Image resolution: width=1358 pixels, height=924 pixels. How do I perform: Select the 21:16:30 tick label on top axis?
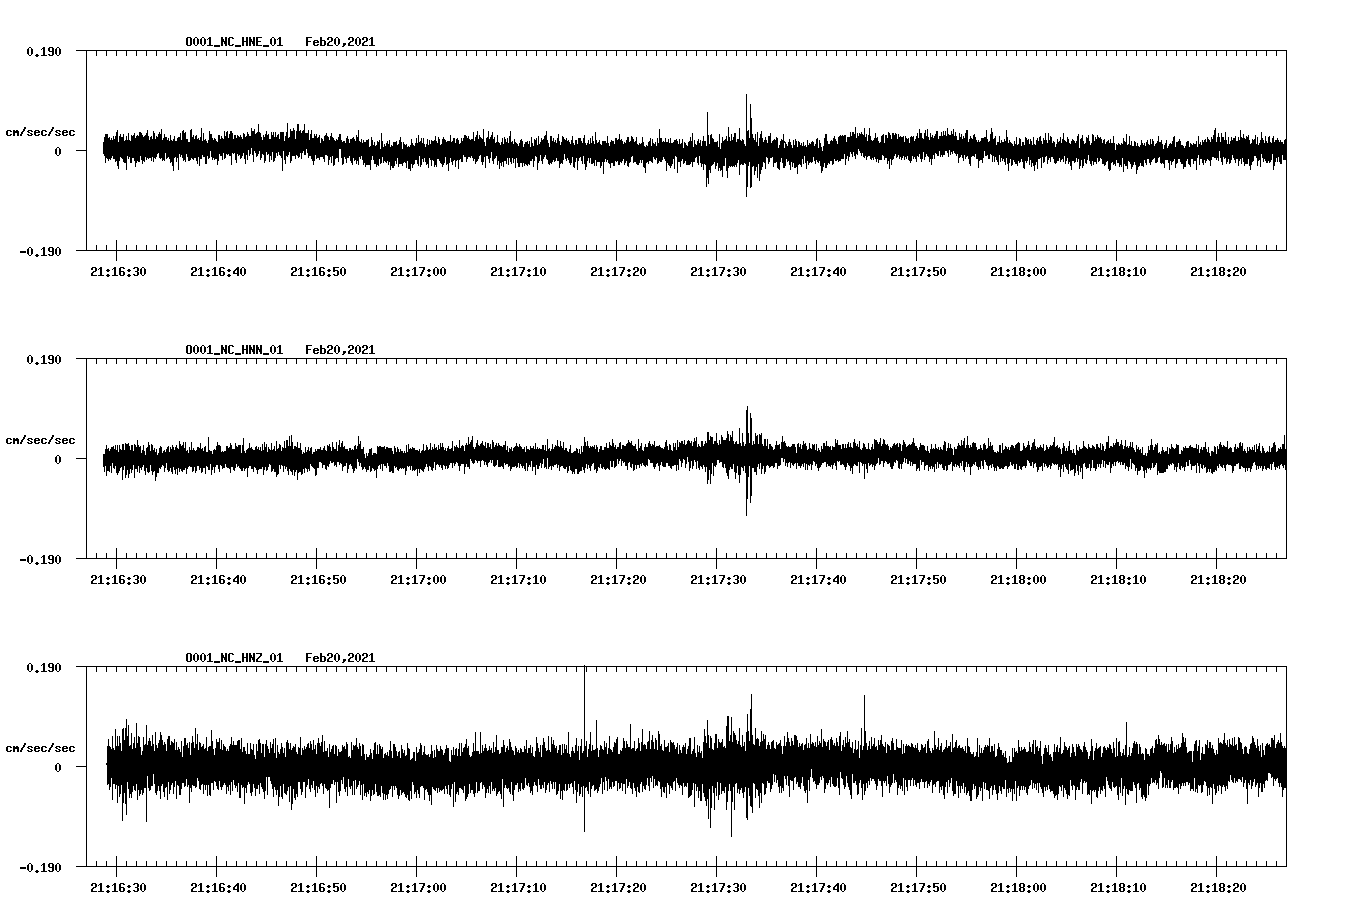pyautogui.click(x=118, y=270)
